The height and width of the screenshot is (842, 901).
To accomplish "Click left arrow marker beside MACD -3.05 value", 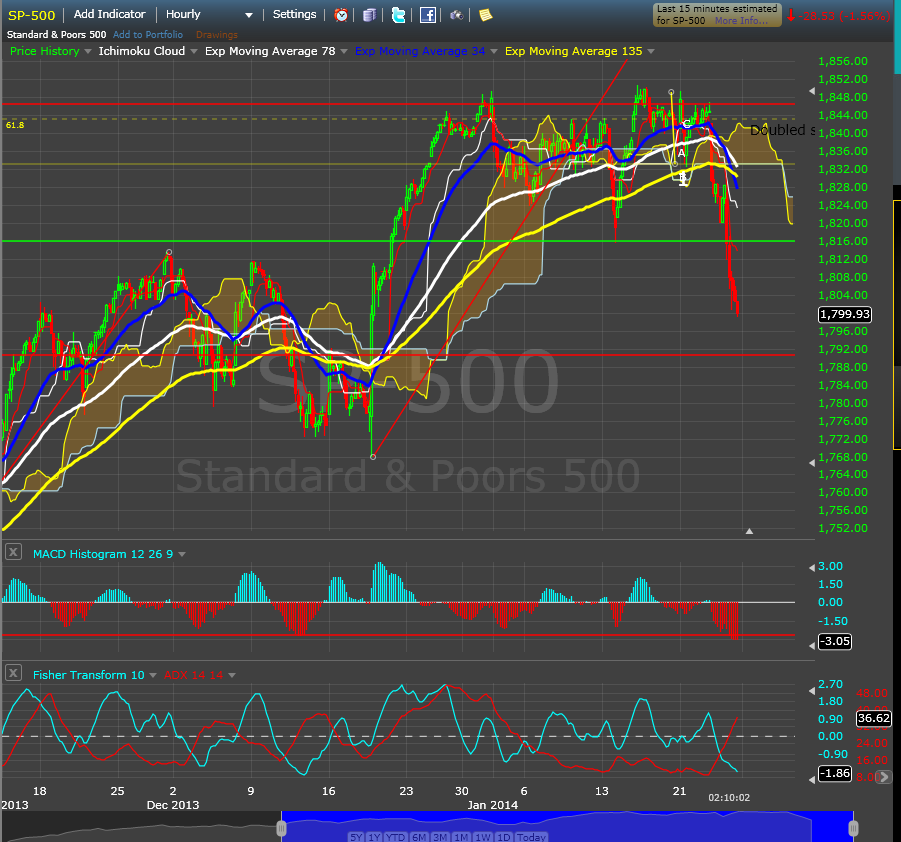I will pos(812,646).
